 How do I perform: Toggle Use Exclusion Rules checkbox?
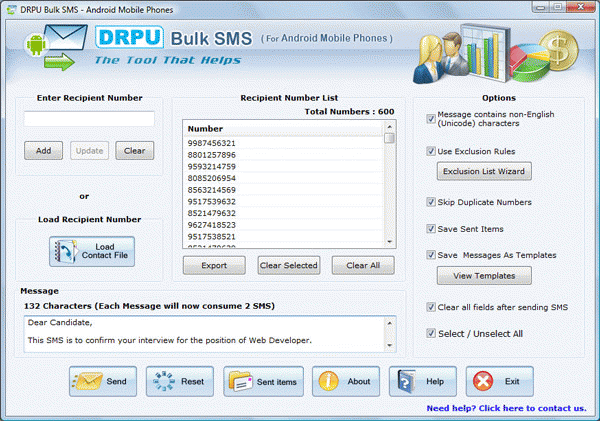[x=431, y=151]
